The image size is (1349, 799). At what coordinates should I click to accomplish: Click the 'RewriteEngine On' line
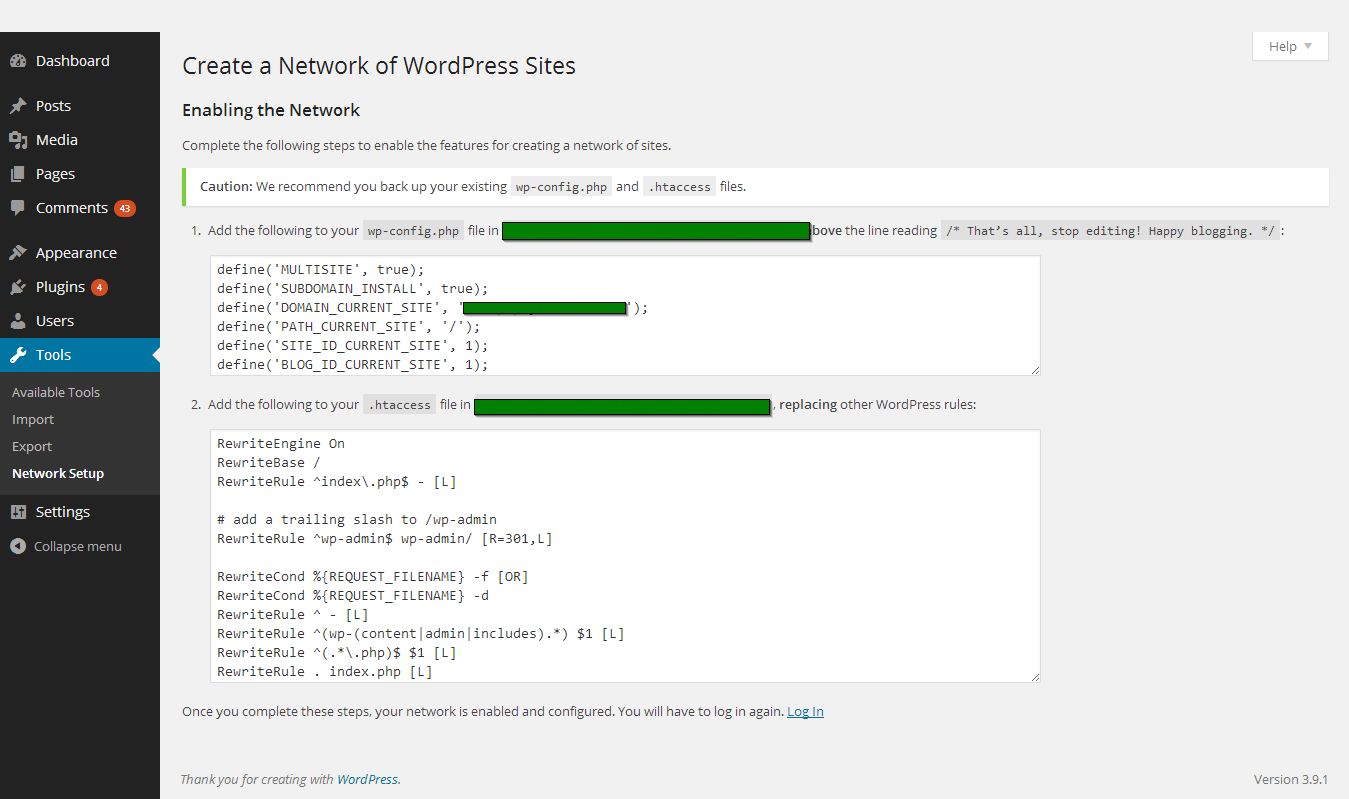[281, 443]
